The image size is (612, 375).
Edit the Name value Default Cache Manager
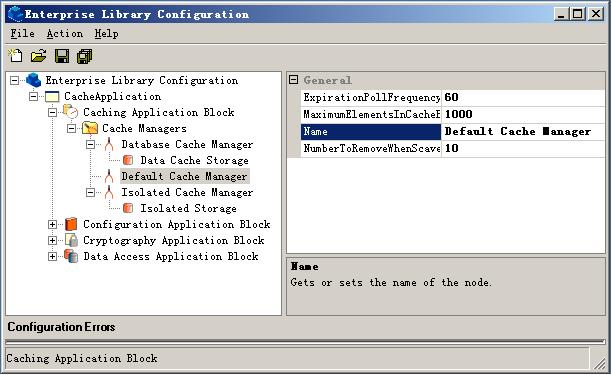[x=523, y=132]
